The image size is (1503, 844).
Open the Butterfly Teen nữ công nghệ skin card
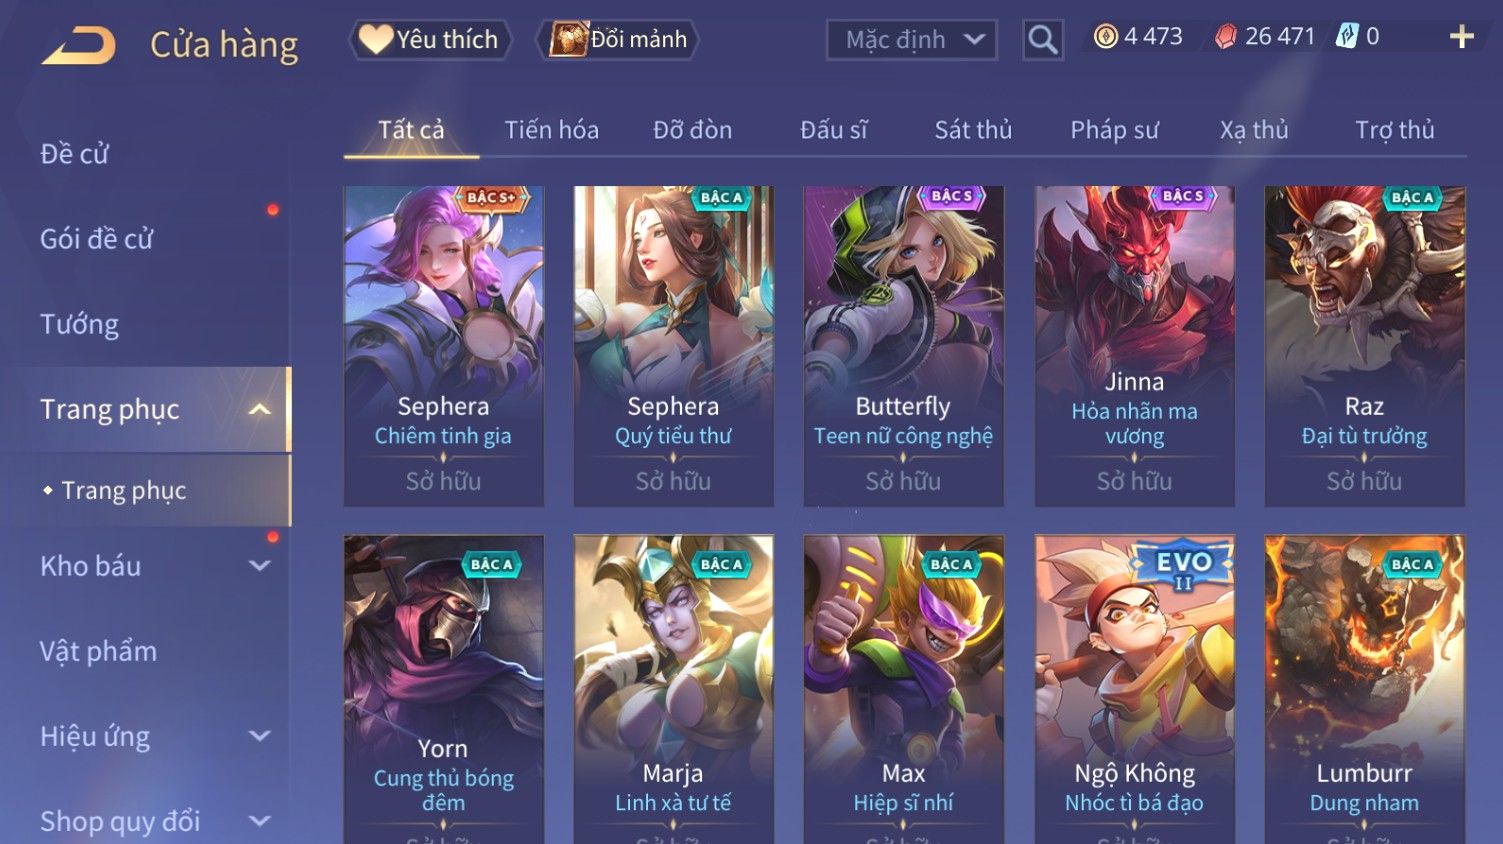coord(903,346)
